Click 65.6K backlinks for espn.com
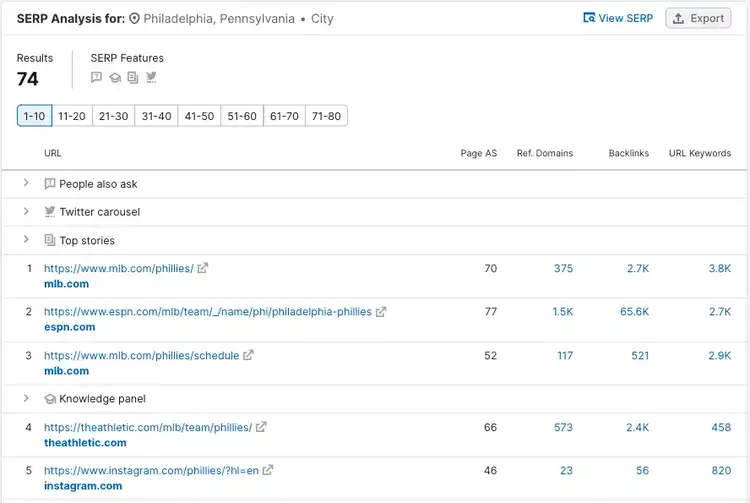The image size is (750, 503). click(x=635, y=312)
